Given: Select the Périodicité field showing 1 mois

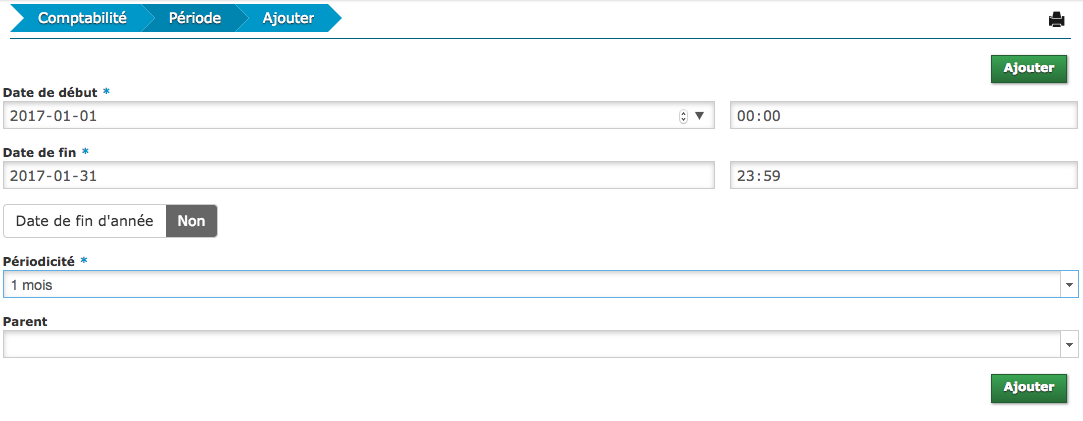Looking at the screenshot, I should (530, 285).
